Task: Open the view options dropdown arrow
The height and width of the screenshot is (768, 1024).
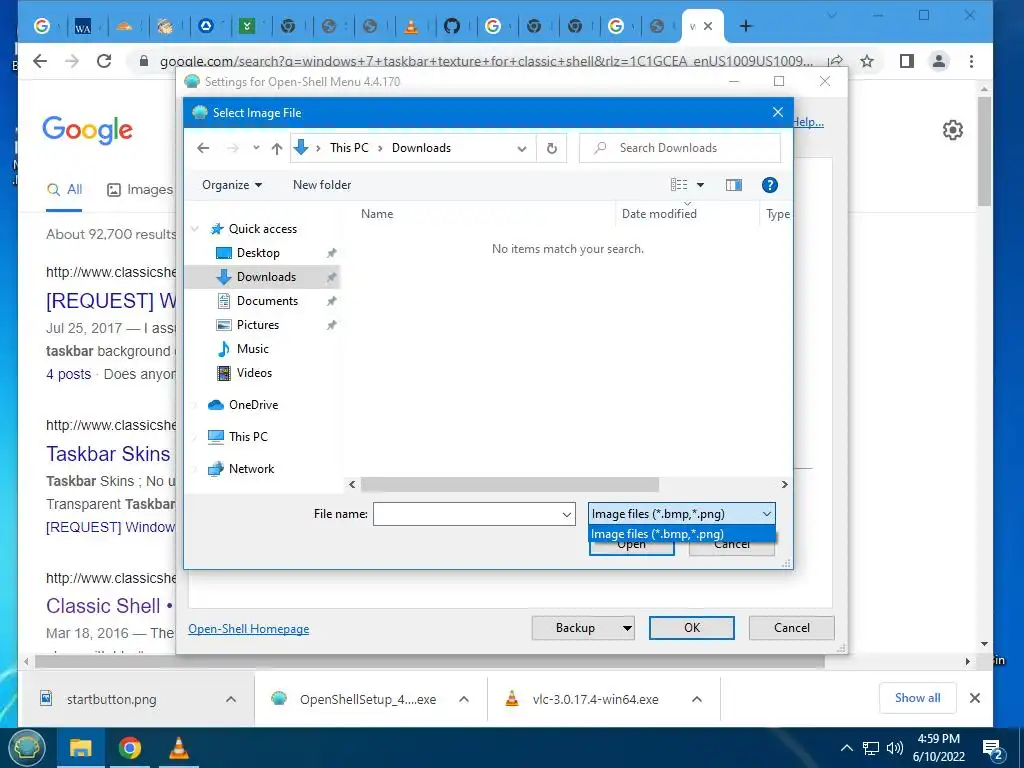Action: click(700, 185)
